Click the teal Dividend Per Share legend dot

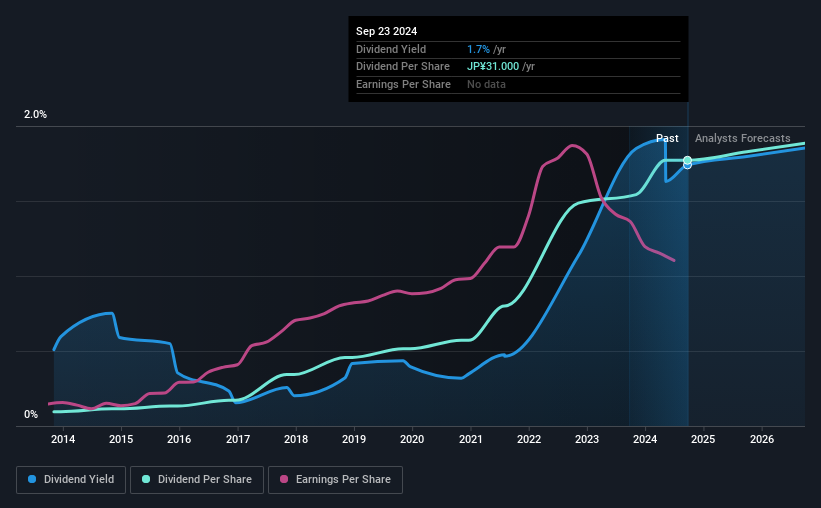click(x=146, y=479)
